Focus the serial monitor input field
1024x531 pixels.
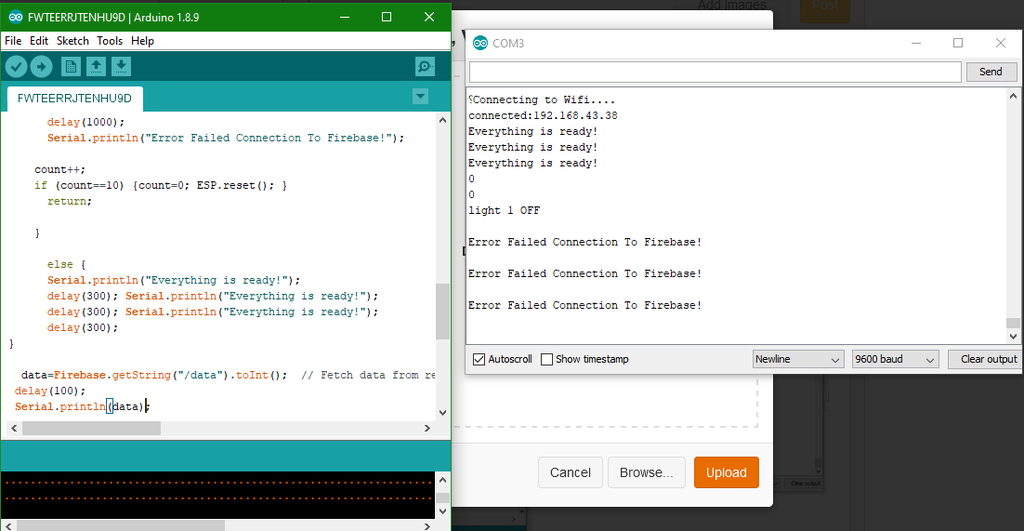[x=715, y=72]
